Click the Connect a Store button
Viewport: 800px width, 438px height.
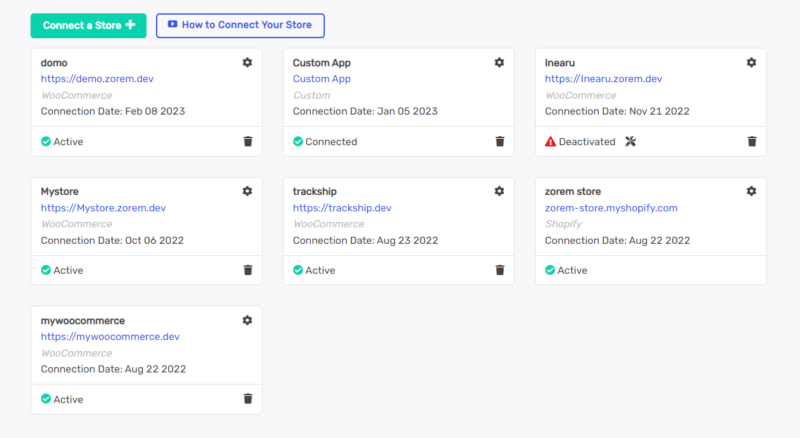tap(88, 26)
